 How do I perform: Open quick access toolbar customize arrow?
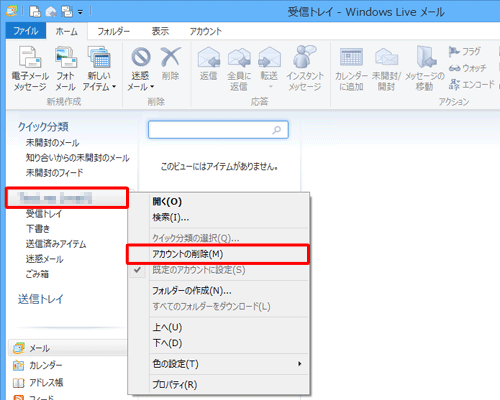click(x=80, y=13)
